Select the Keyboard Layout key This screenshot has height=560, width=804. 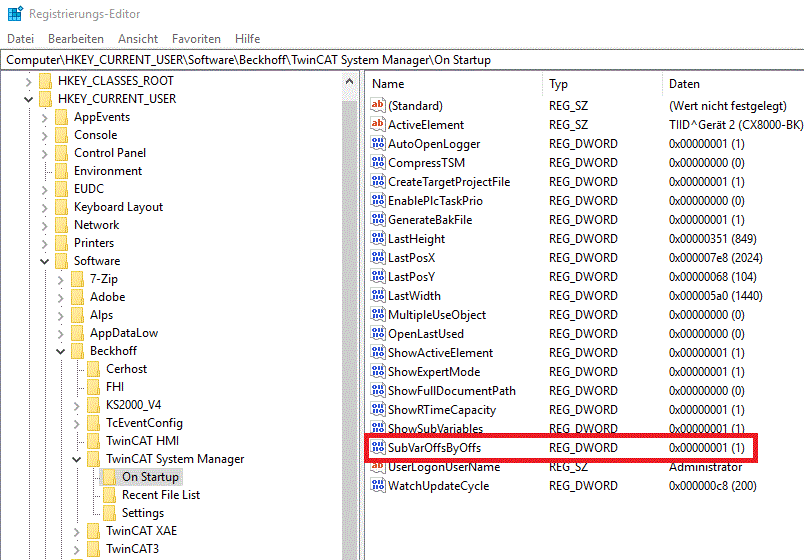pos(118,207)
